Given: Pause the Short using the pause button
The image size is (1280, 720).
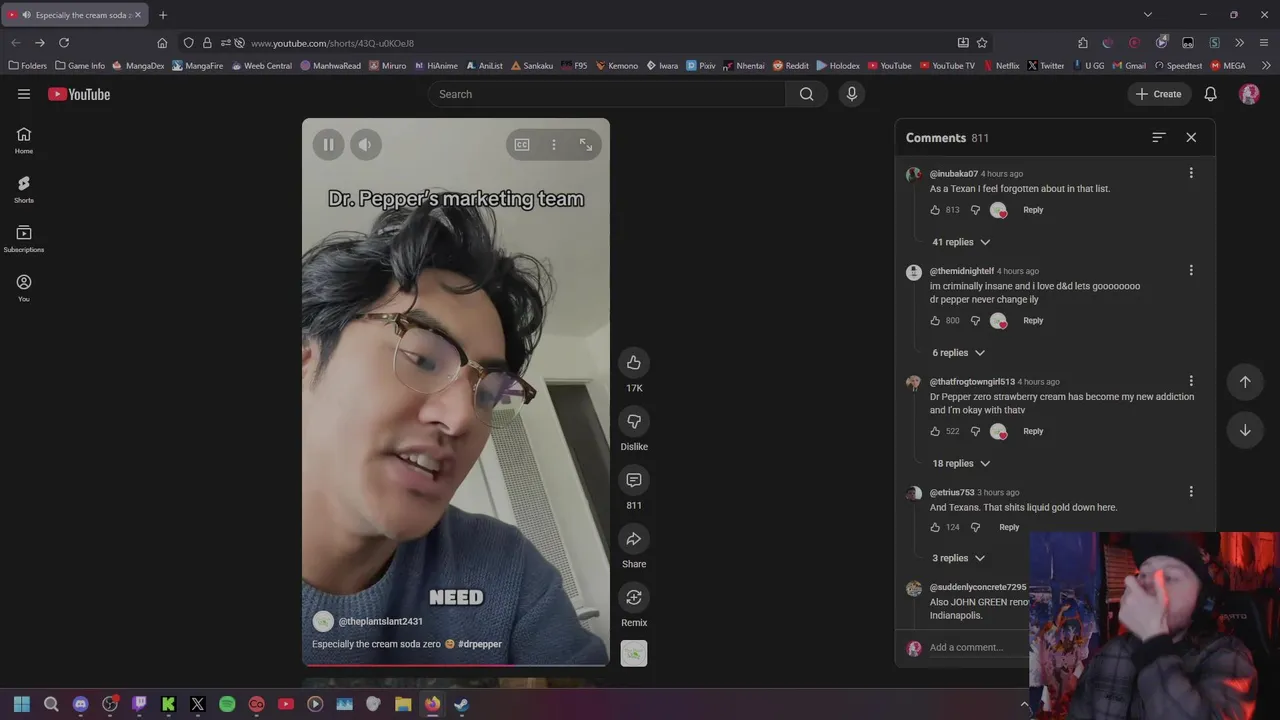Looking at the screenshot, I should [328, 145].
